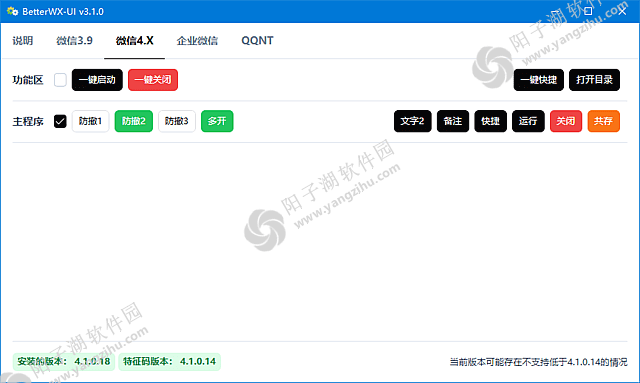The image size is (640, 383).
Task: Toggle the 防撤3 option
Action: click(x=177, y=121)
